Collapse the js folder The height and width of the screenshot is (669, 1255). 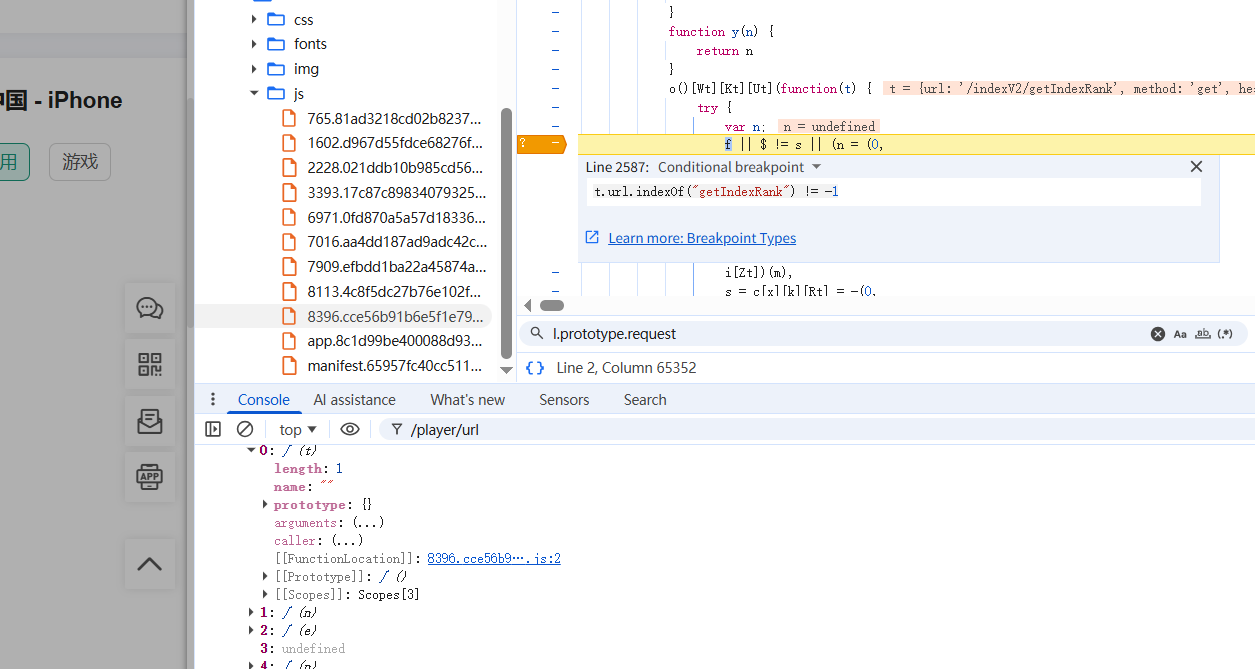click(254, 93)
